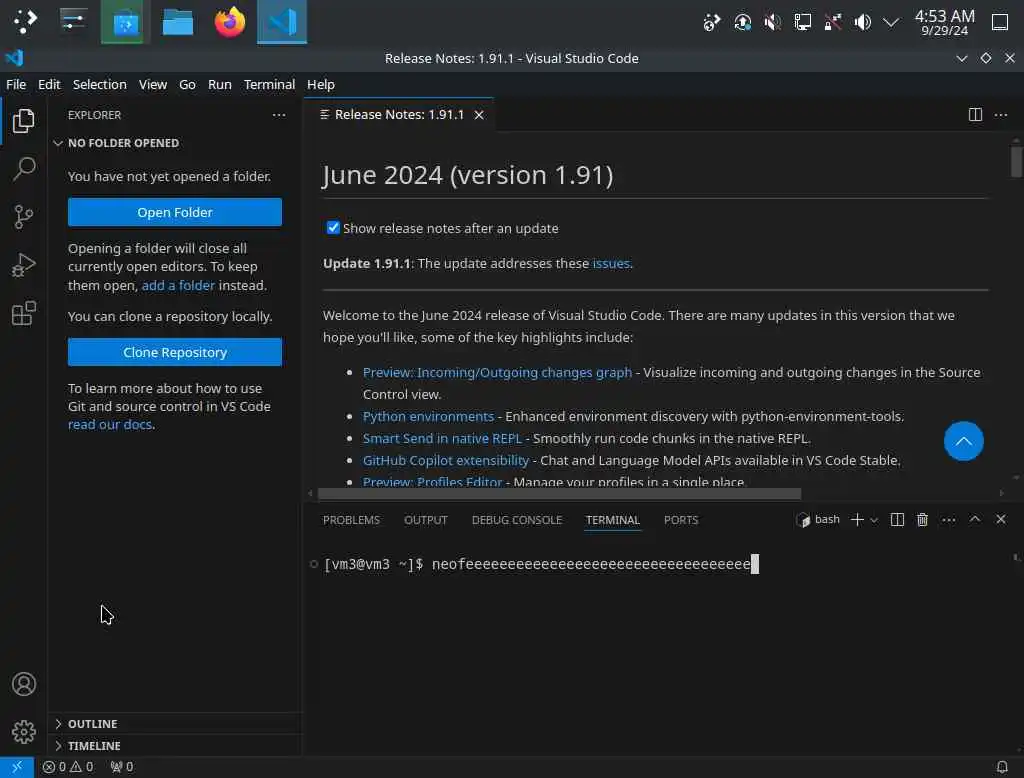
Task: Switch to the Debug Console tab
Action: (517, 520)
